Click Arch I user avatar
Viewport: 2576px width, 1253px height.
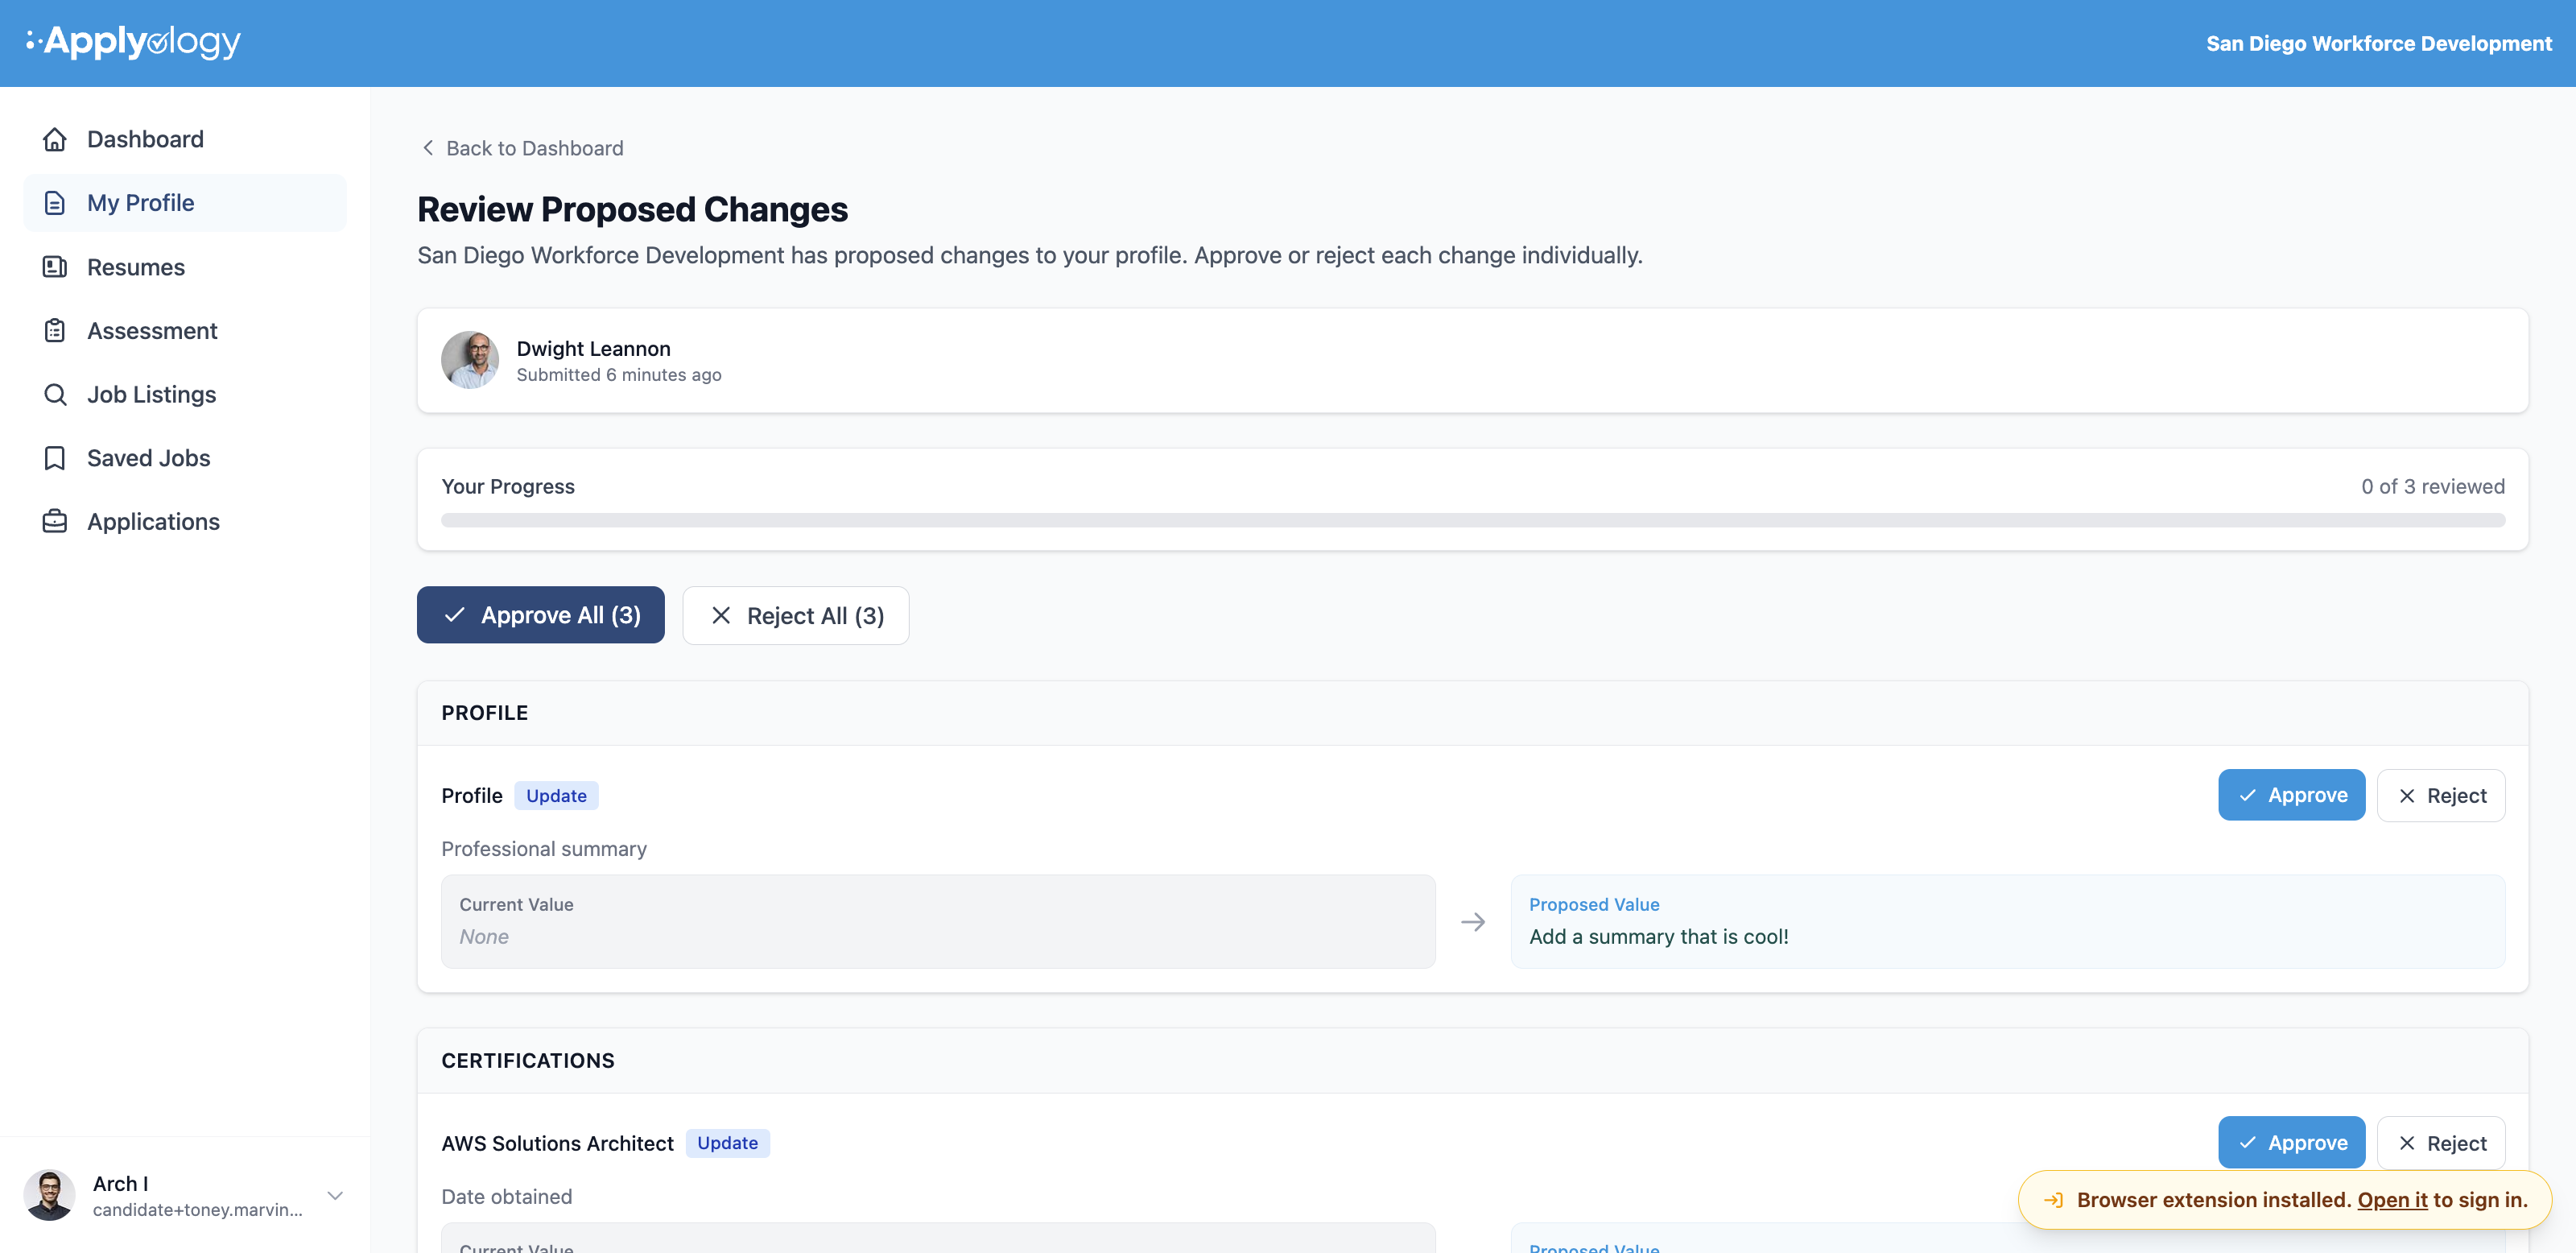pos(49,1195)
